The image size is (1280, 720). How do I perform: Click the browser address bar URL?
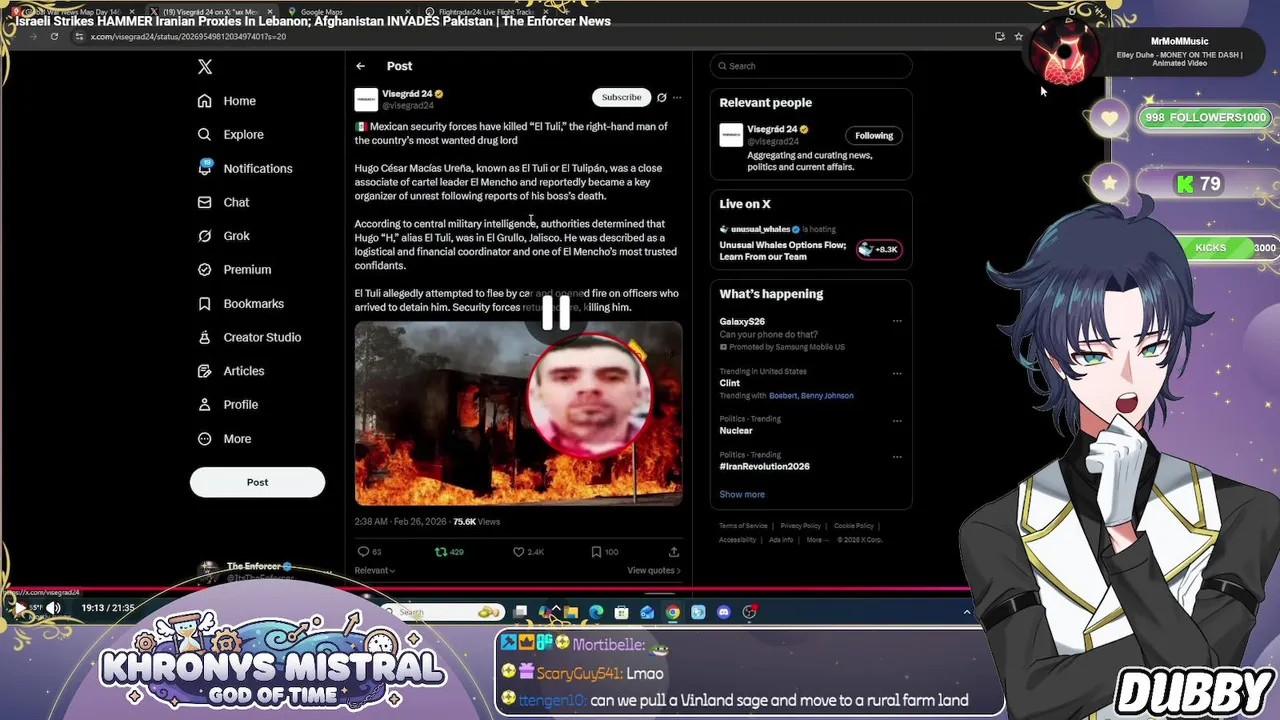pyautogui.click(x=188, y=37)
